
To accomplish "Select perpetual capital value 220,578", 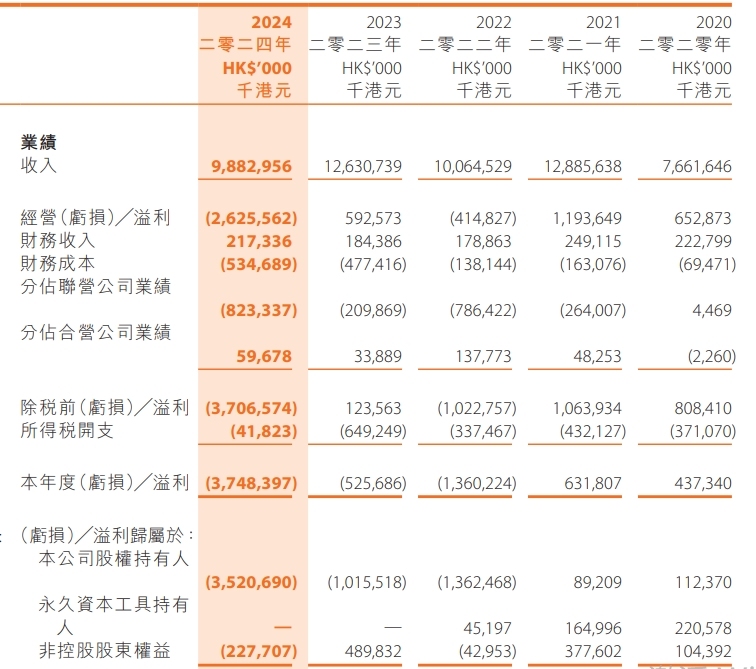I will click(x=703, y=628).
